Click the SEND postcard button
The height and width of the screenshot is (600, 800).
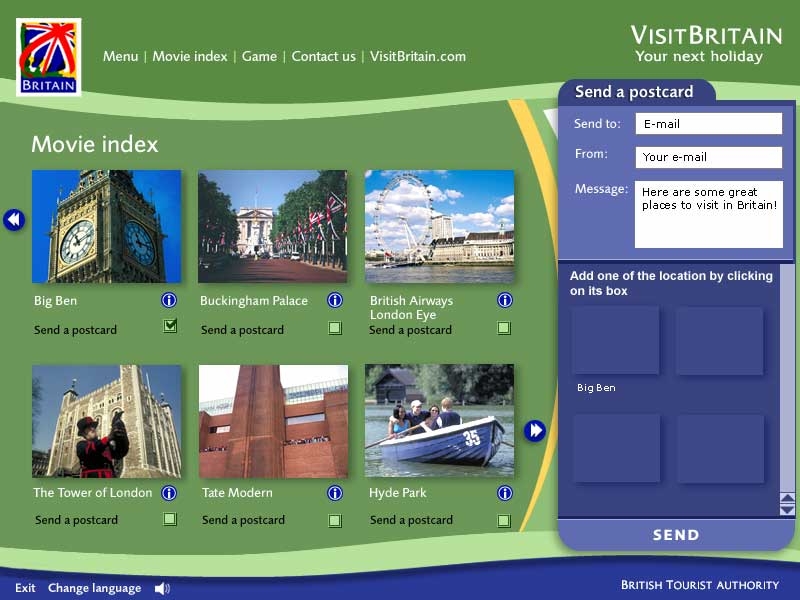point(676,535)
